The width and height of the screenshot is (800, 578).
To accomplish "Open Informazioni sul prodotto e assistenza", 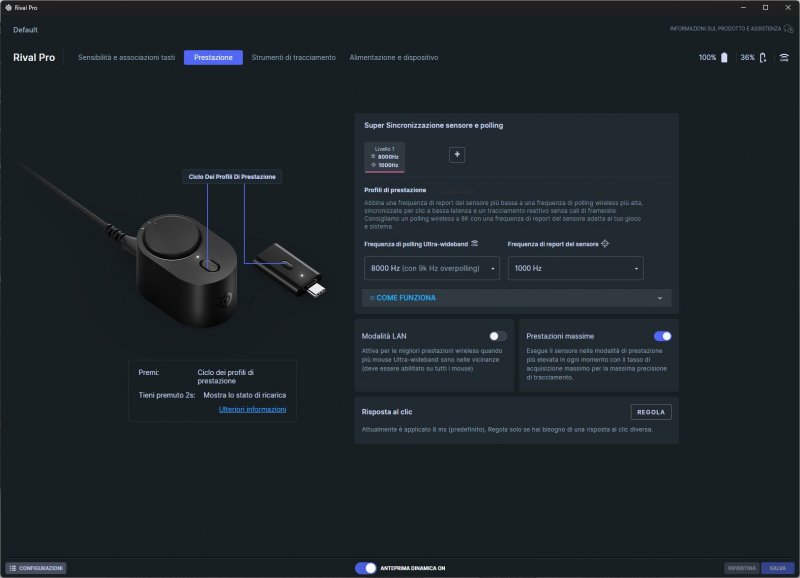I will click(x=725, y=29).
